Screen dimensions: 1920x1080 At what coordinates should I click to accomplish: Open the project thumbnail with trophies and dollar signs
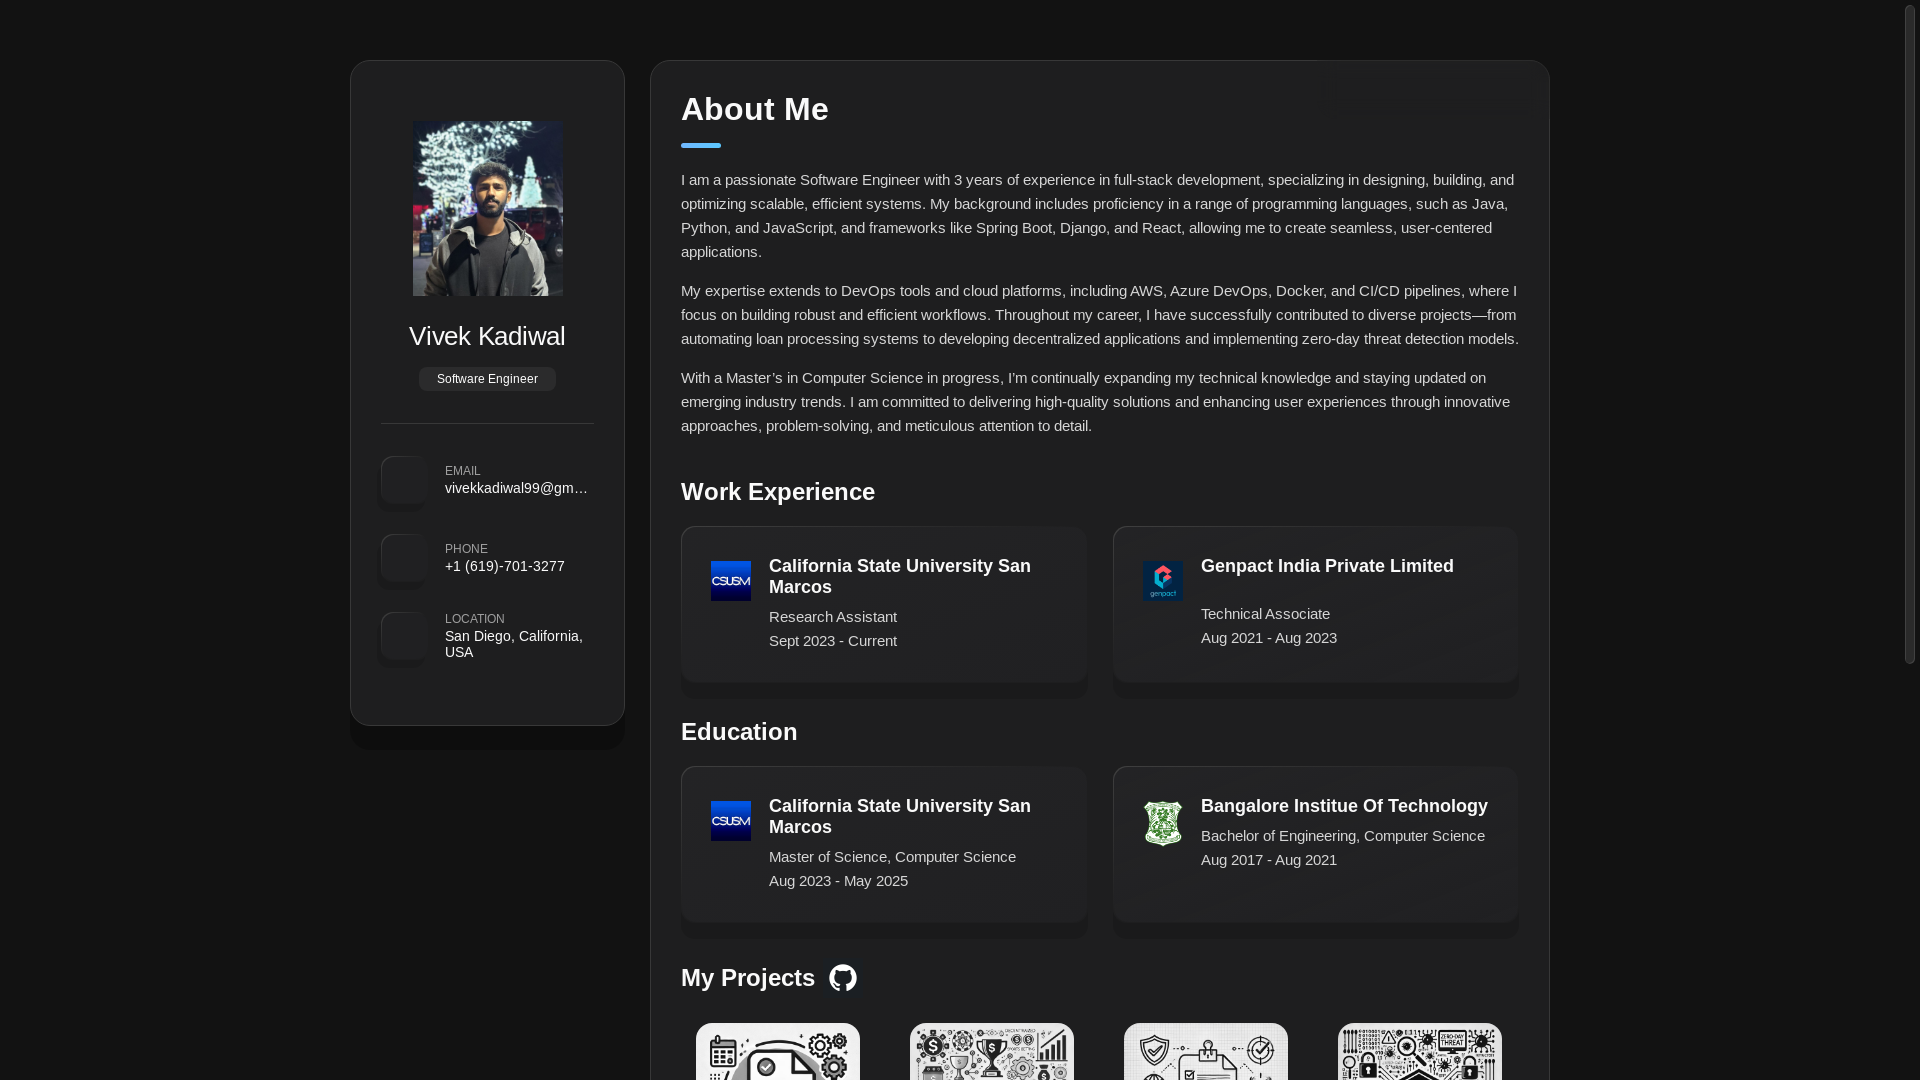pyautogui.click(x=992, y=1051)
